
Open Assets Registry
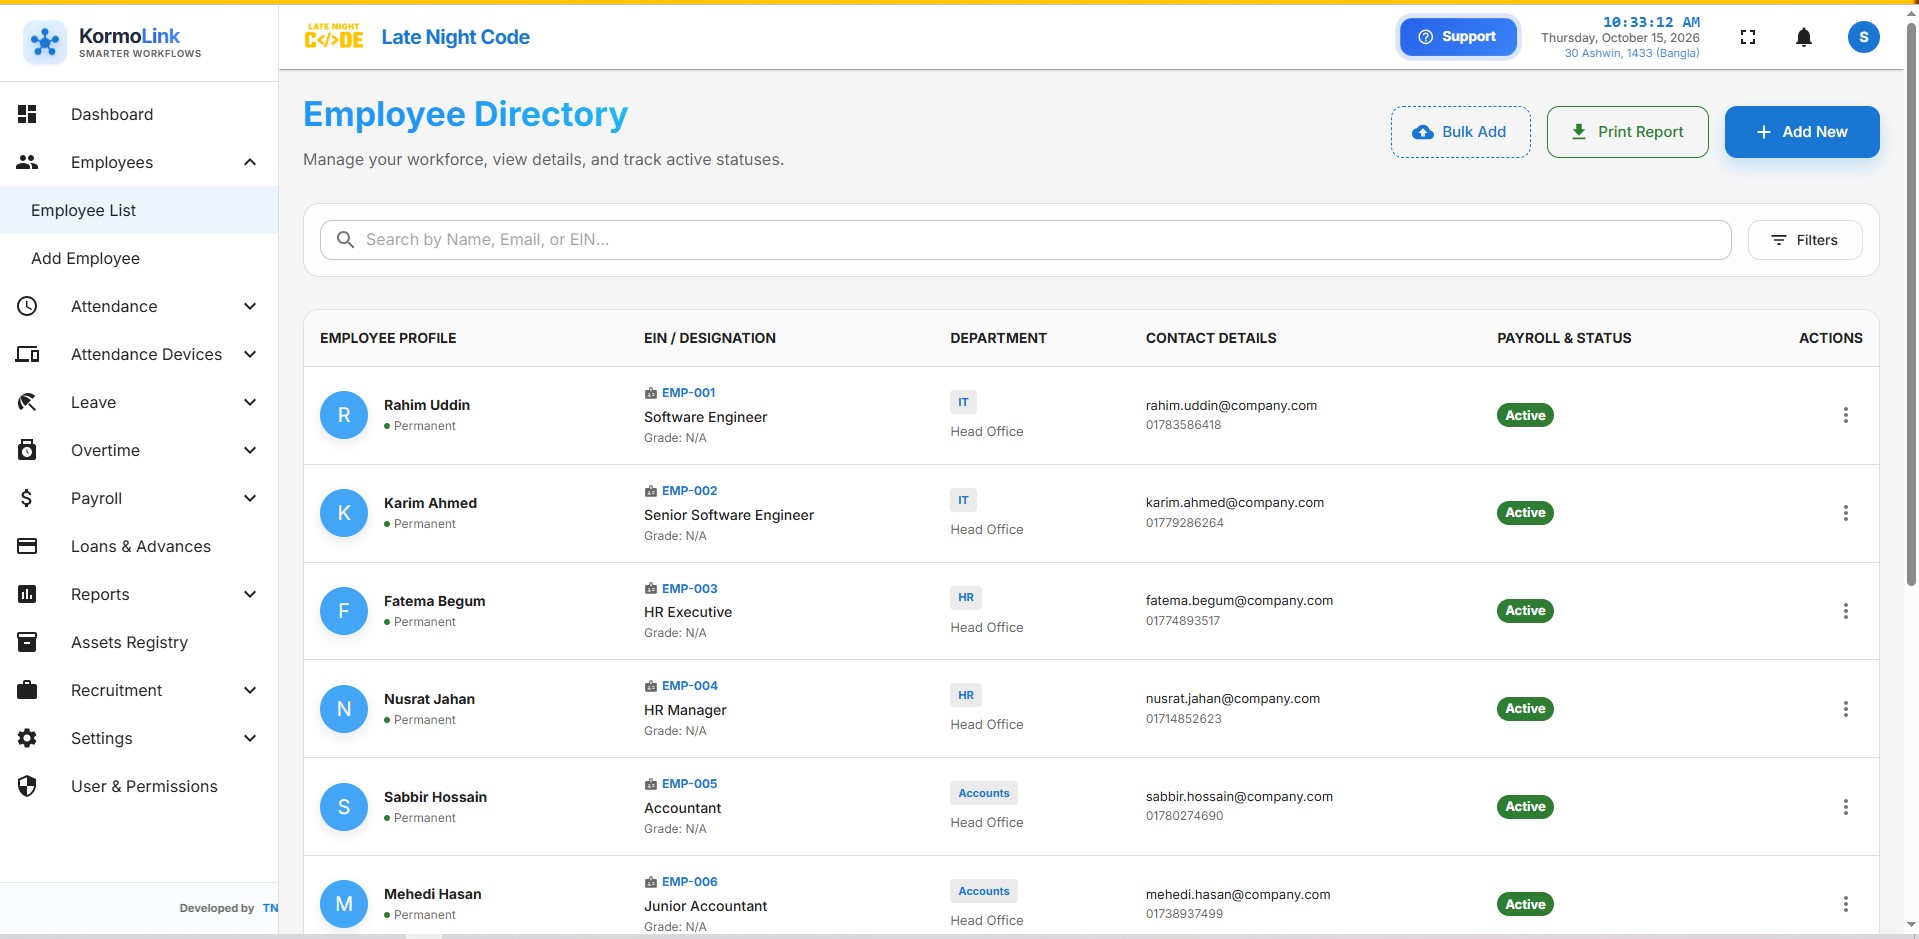(x=139, y=642)
